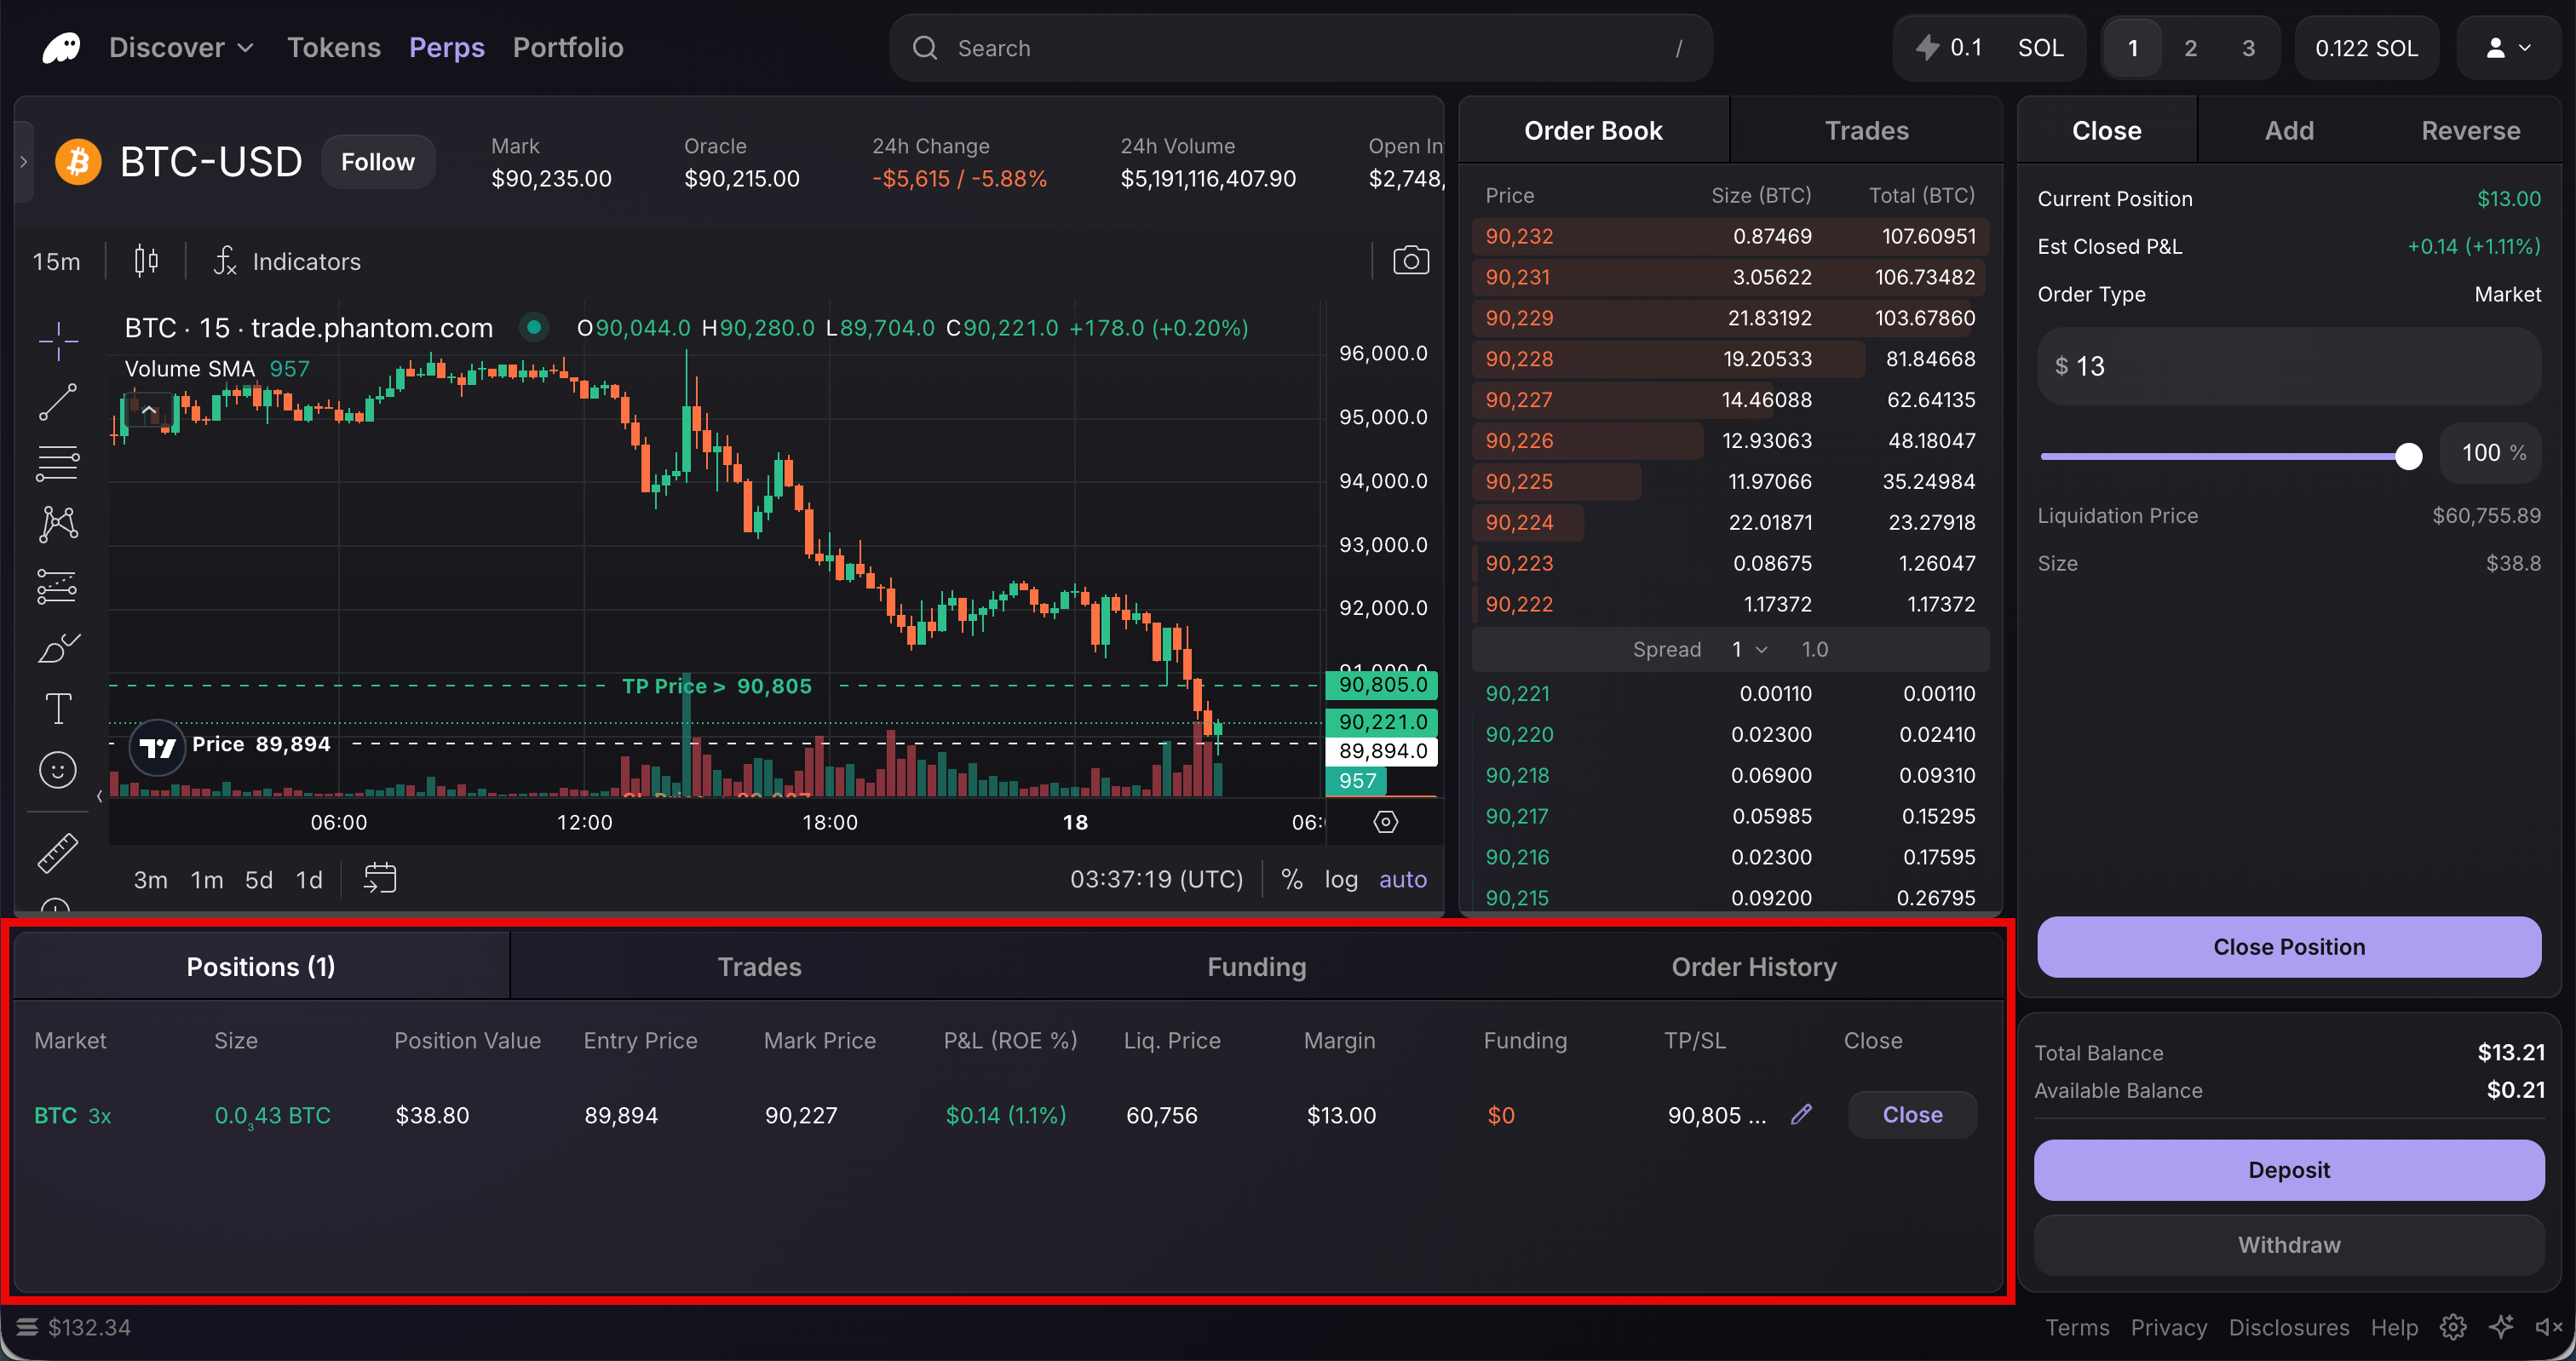Toggle percent scale on the chart
Screen dimensions: 2576x1361
tap(1291, 879)
